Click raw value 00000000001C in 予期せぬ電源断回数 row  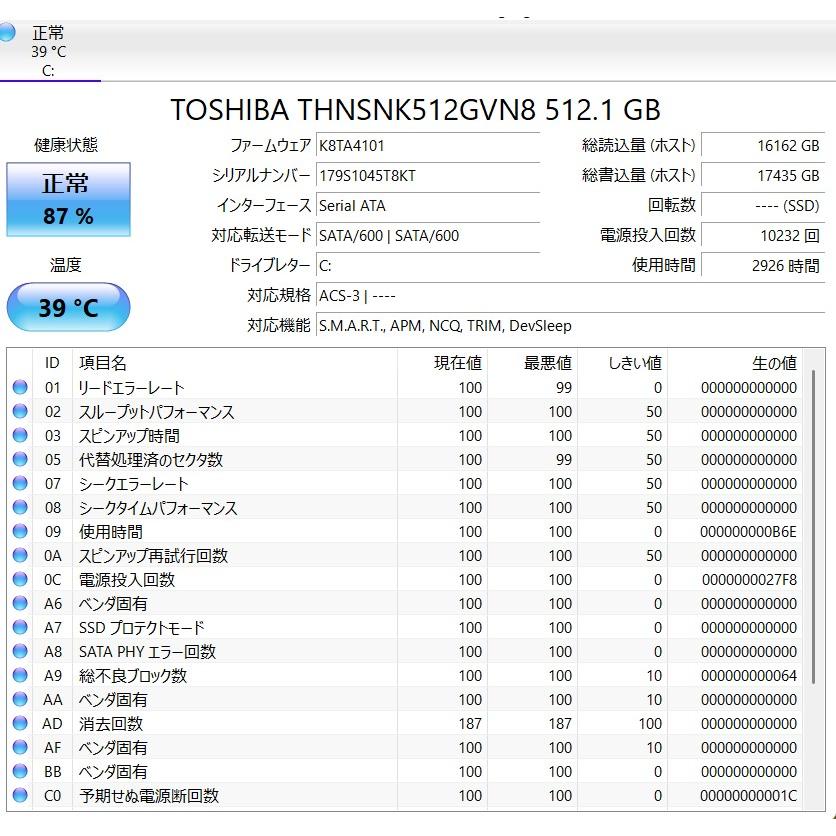point(749,795)
